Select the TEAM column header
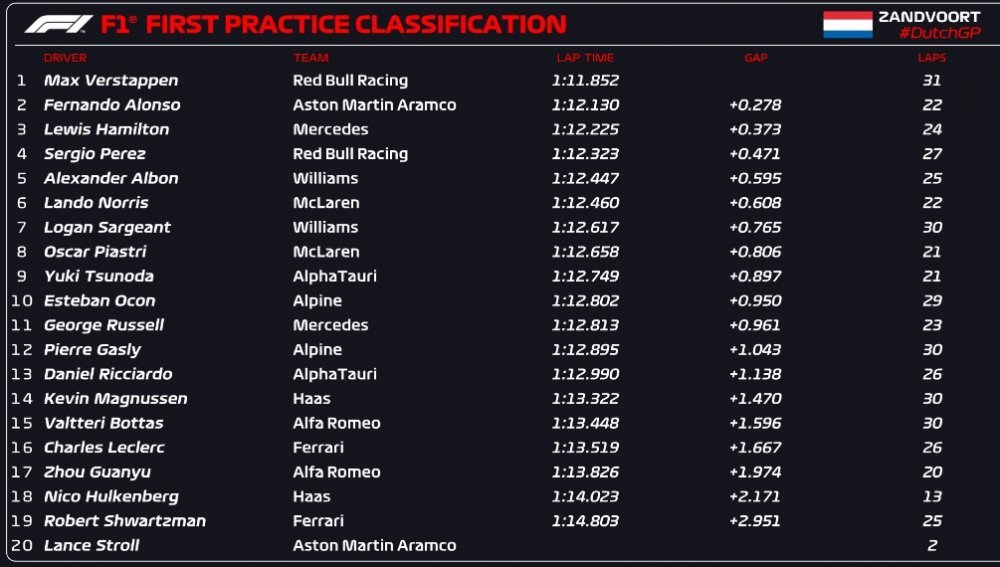Screen dimensions: 1000x567 point(311,58)
